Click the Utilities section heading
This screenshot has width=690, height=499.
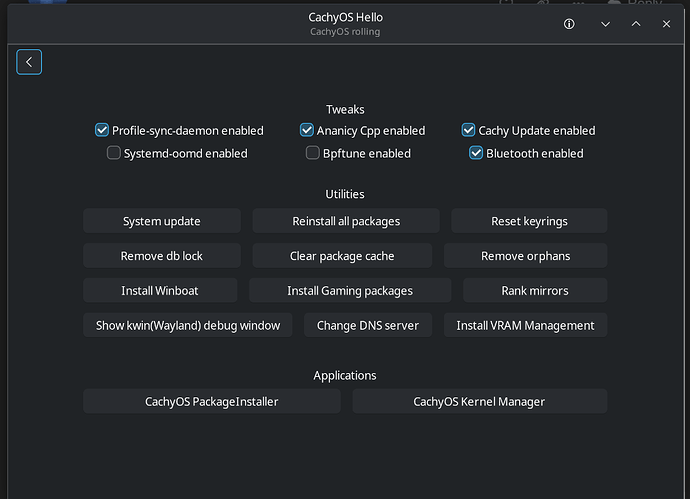(345, 194)
